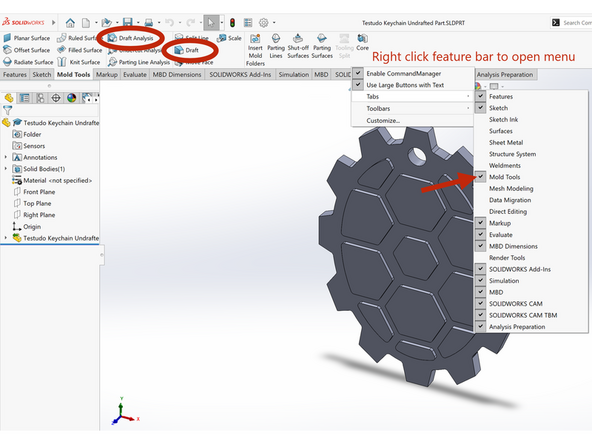592x444 pixels.
Task: Select the Offset Surface tool
Action: 27,50
